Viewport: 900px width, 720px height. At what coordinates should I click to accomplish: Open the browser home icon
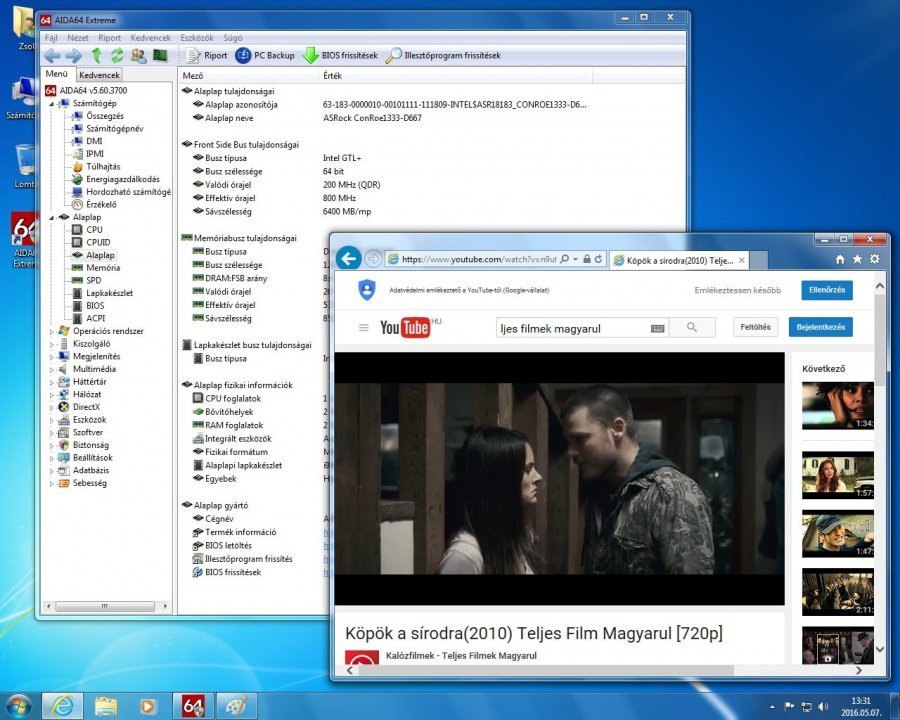point(840,260)
